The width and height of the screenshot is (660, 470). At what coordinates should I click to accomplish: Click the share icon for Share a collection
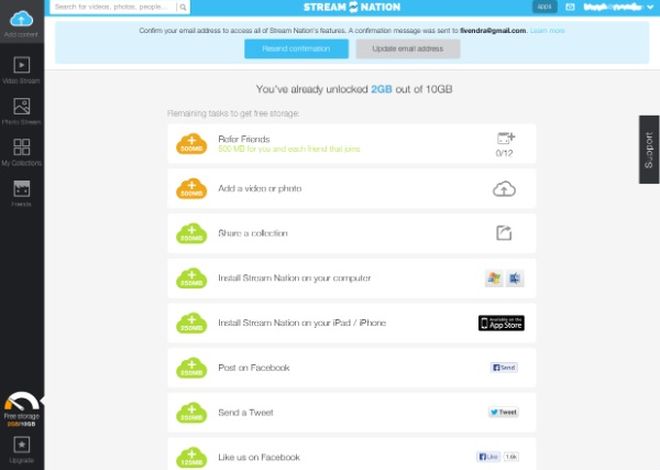504,233
